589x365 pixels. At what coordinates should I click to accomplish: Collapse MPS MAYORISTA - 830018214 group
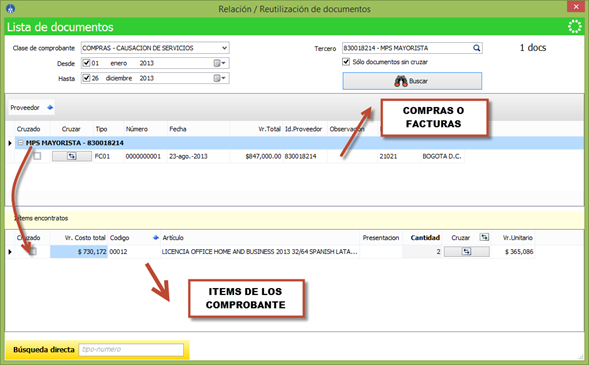click(21, 143)
